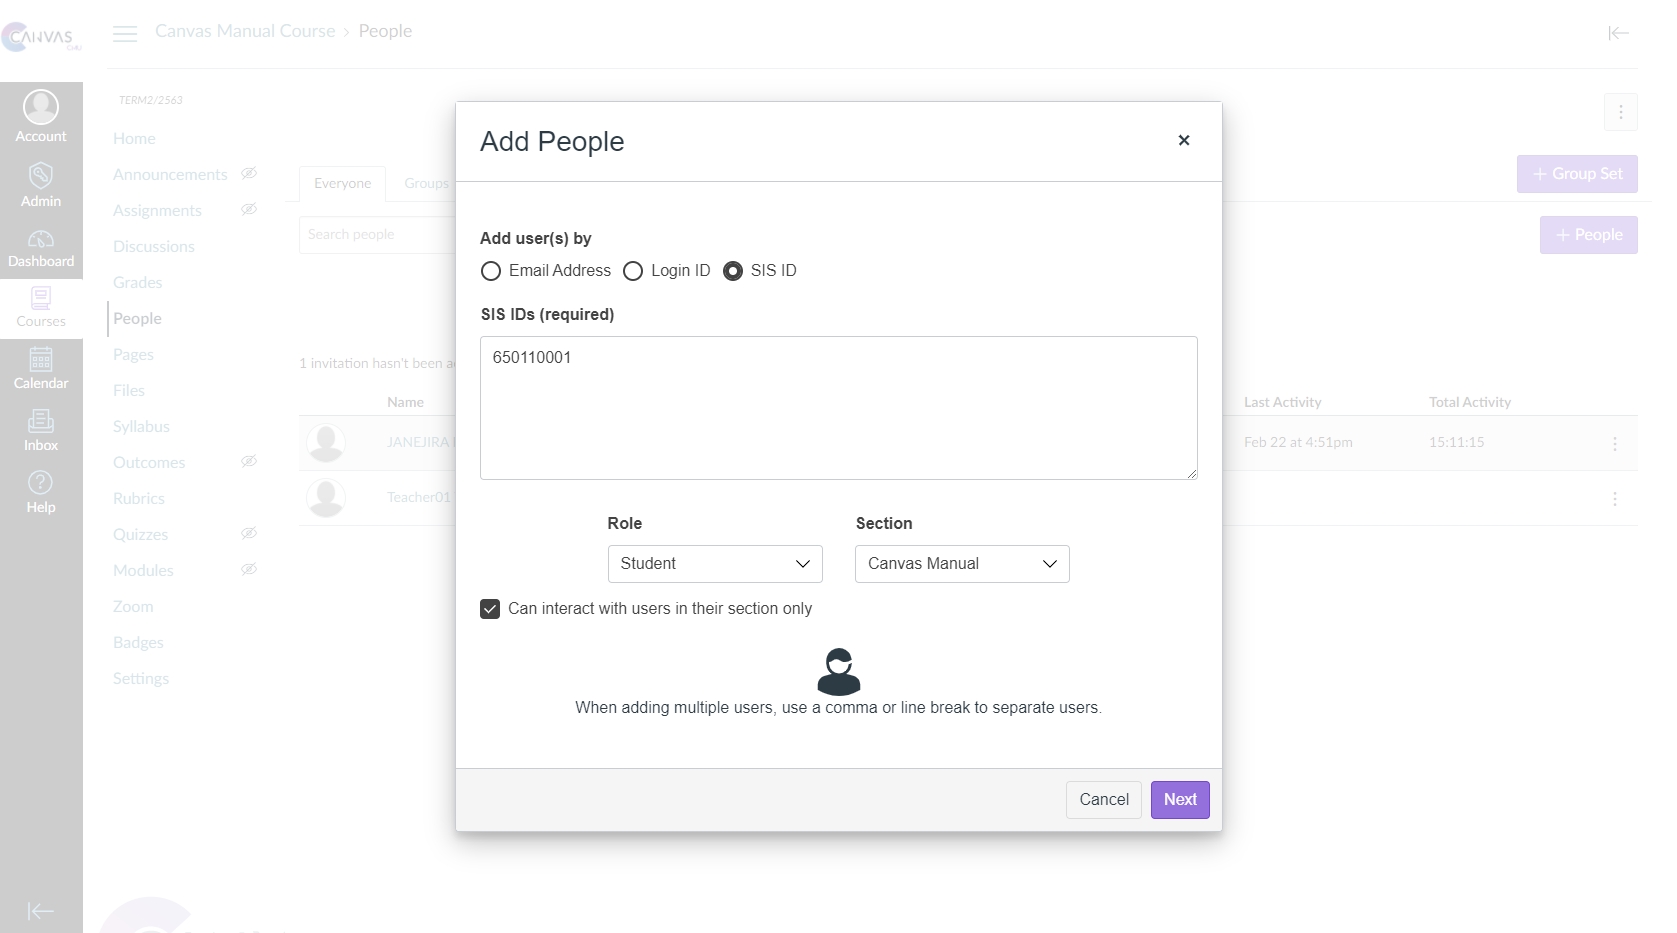Viewport: 1677px width, 933px height.
Task: Uncheck the section-only interaction checkbox
Action: pyautogui.click(x=490, y=609)
